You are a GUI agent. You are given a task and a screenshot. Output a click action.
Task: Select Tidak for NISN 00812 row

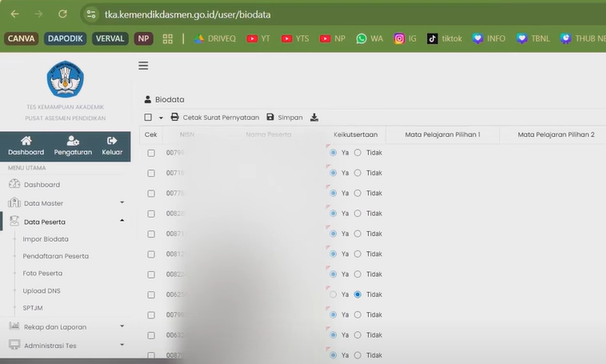click(x=357, y=254)
